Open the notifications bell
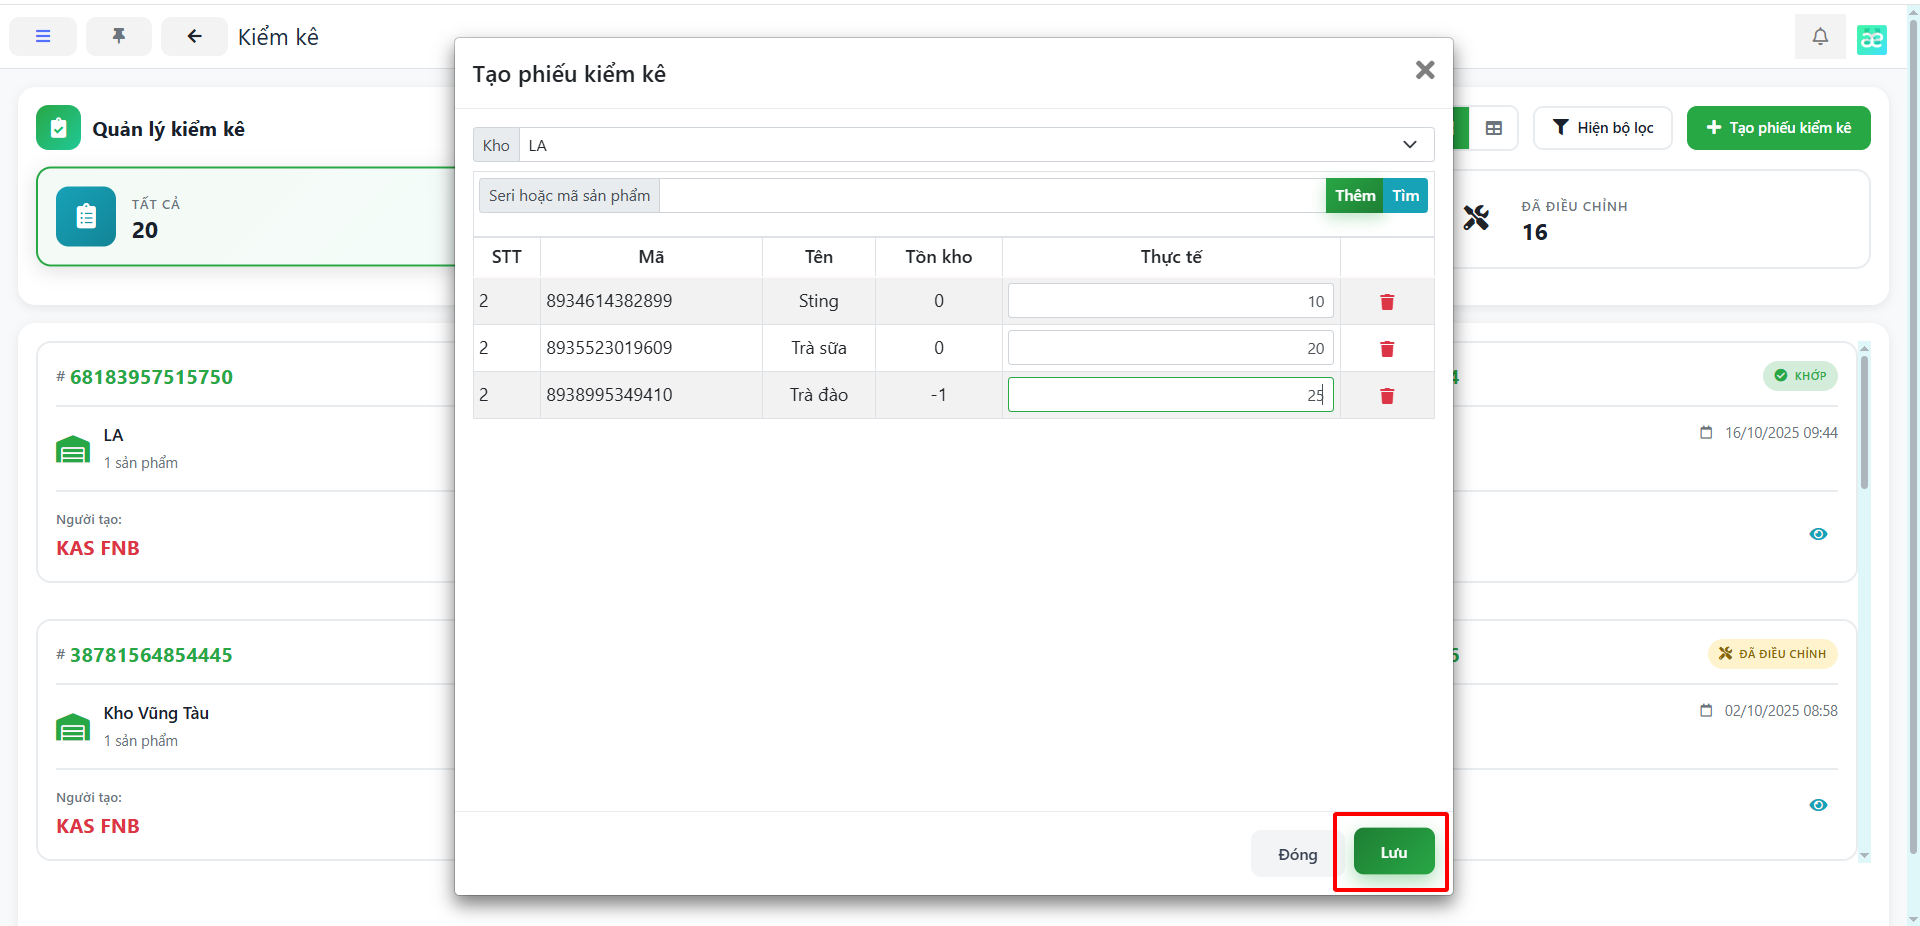The width and height of the screenshot is (1920, 926). coord(1819,37)
